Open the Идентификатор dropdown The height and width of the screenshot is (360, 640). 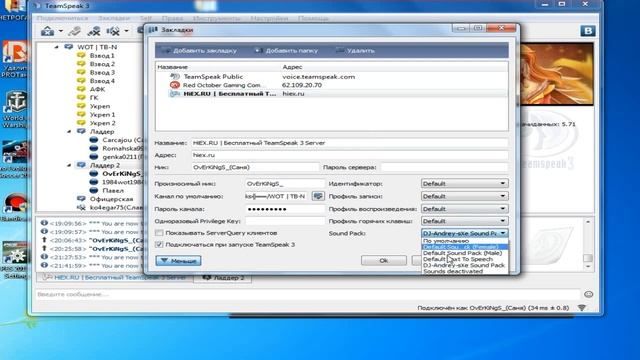[464, 184]
